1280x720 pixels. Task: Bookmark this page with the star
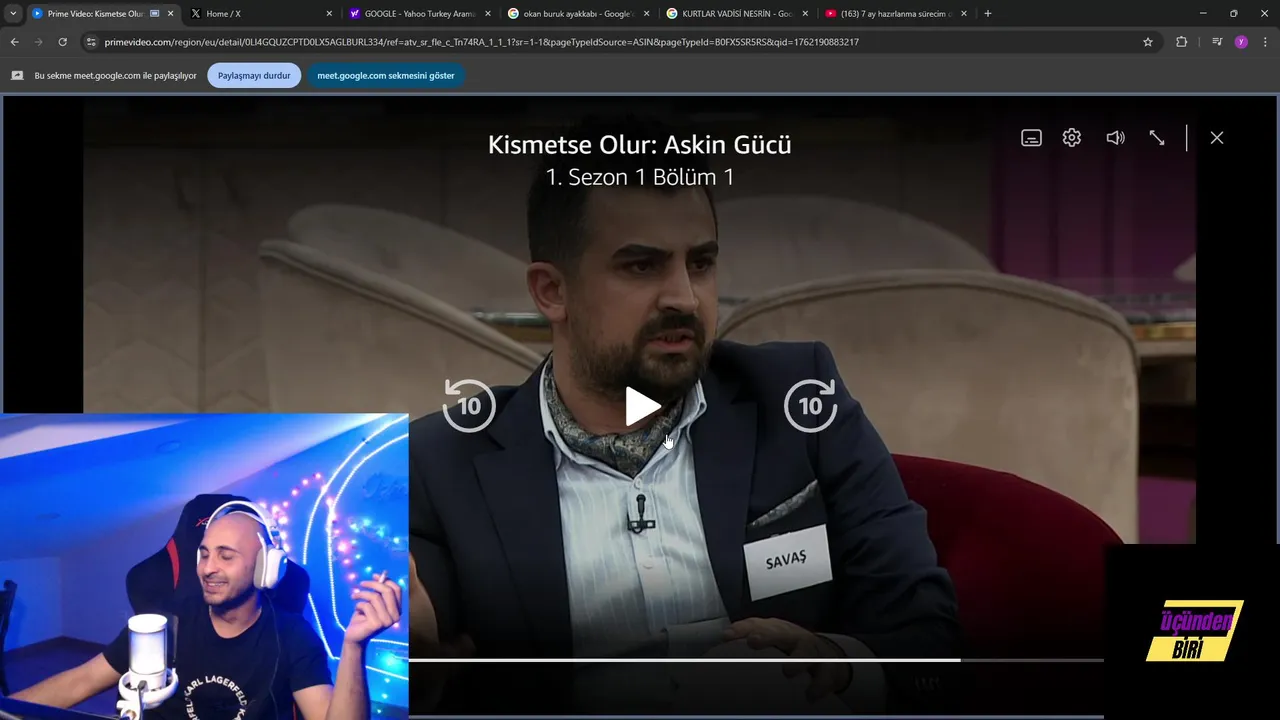1148,42
